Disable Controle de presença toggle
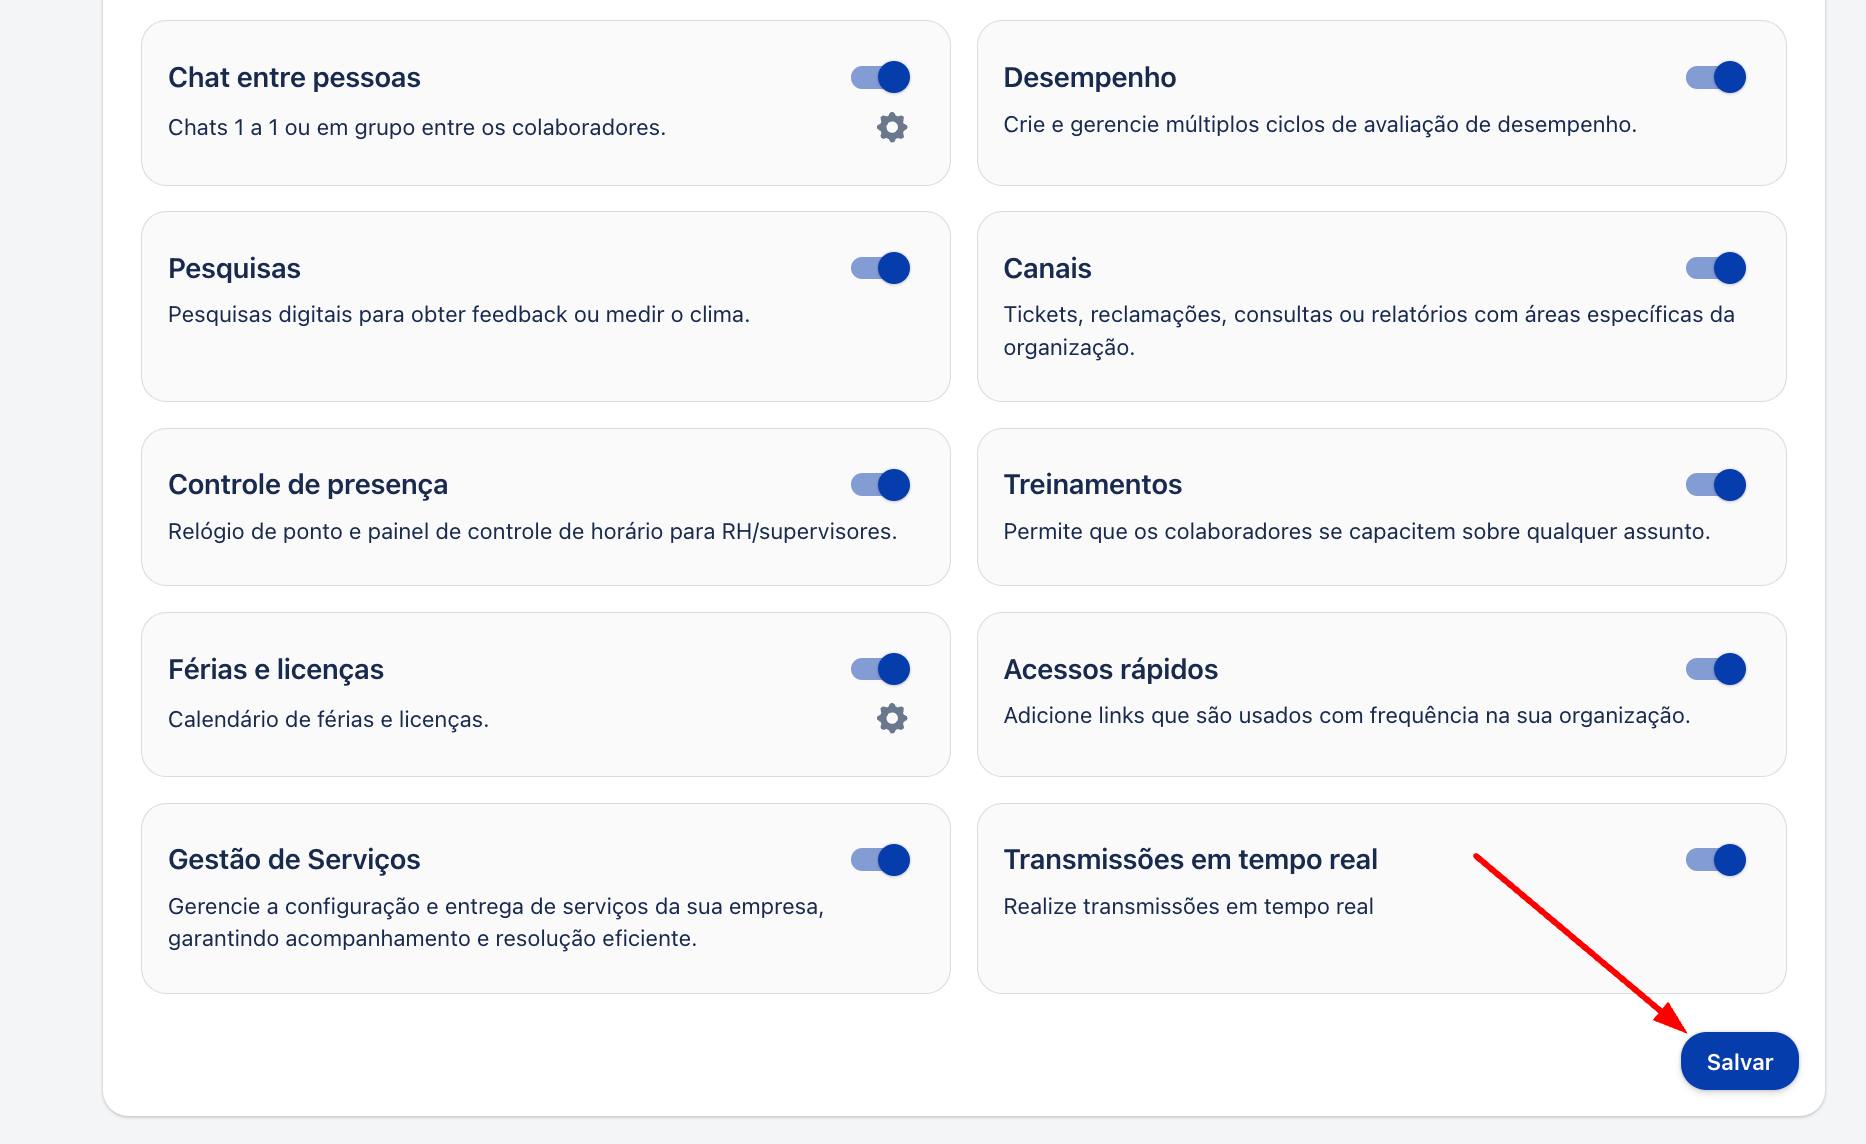This screenshot has height=1144, width=1866. [x=880, y=485]
